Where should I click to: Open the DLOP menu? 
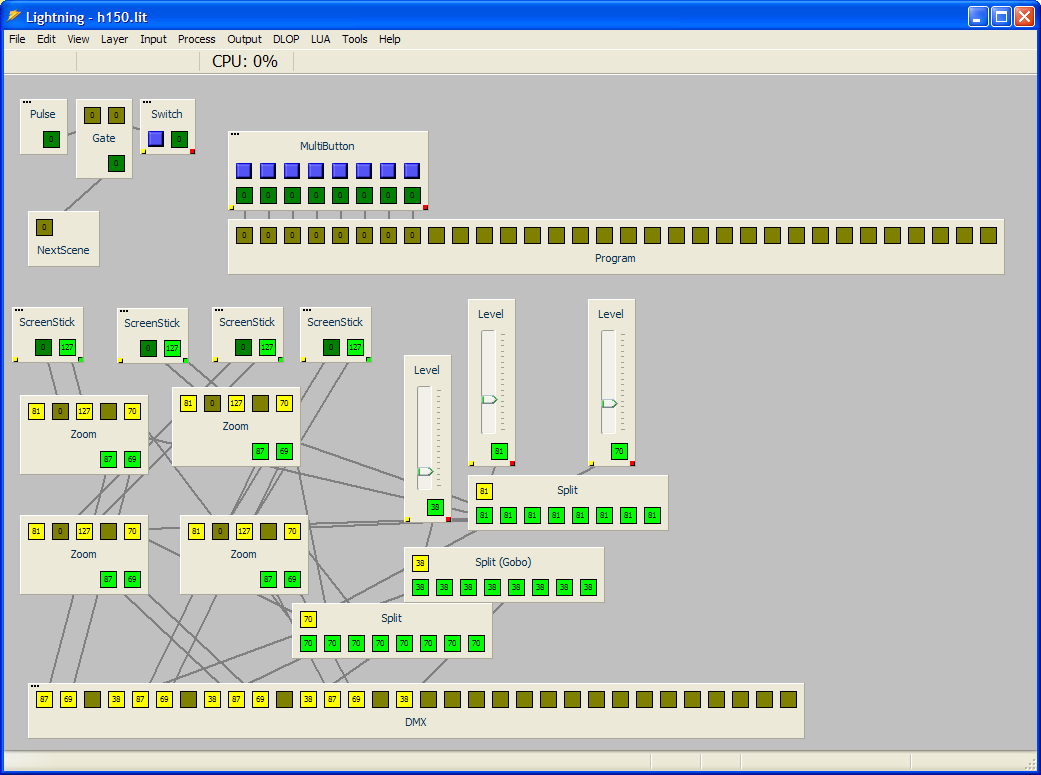click(286, 39)
